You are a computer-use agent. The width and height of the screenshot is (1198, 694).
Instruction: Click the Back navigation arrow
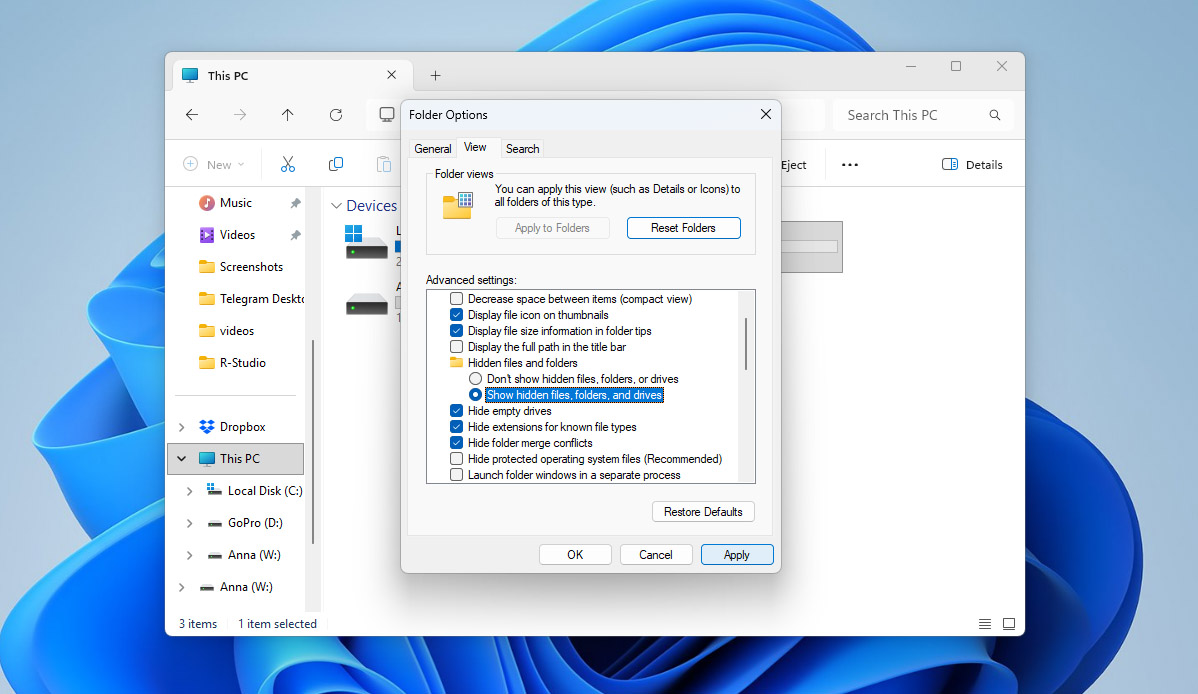pyautogui.click(x=191, y=115)
